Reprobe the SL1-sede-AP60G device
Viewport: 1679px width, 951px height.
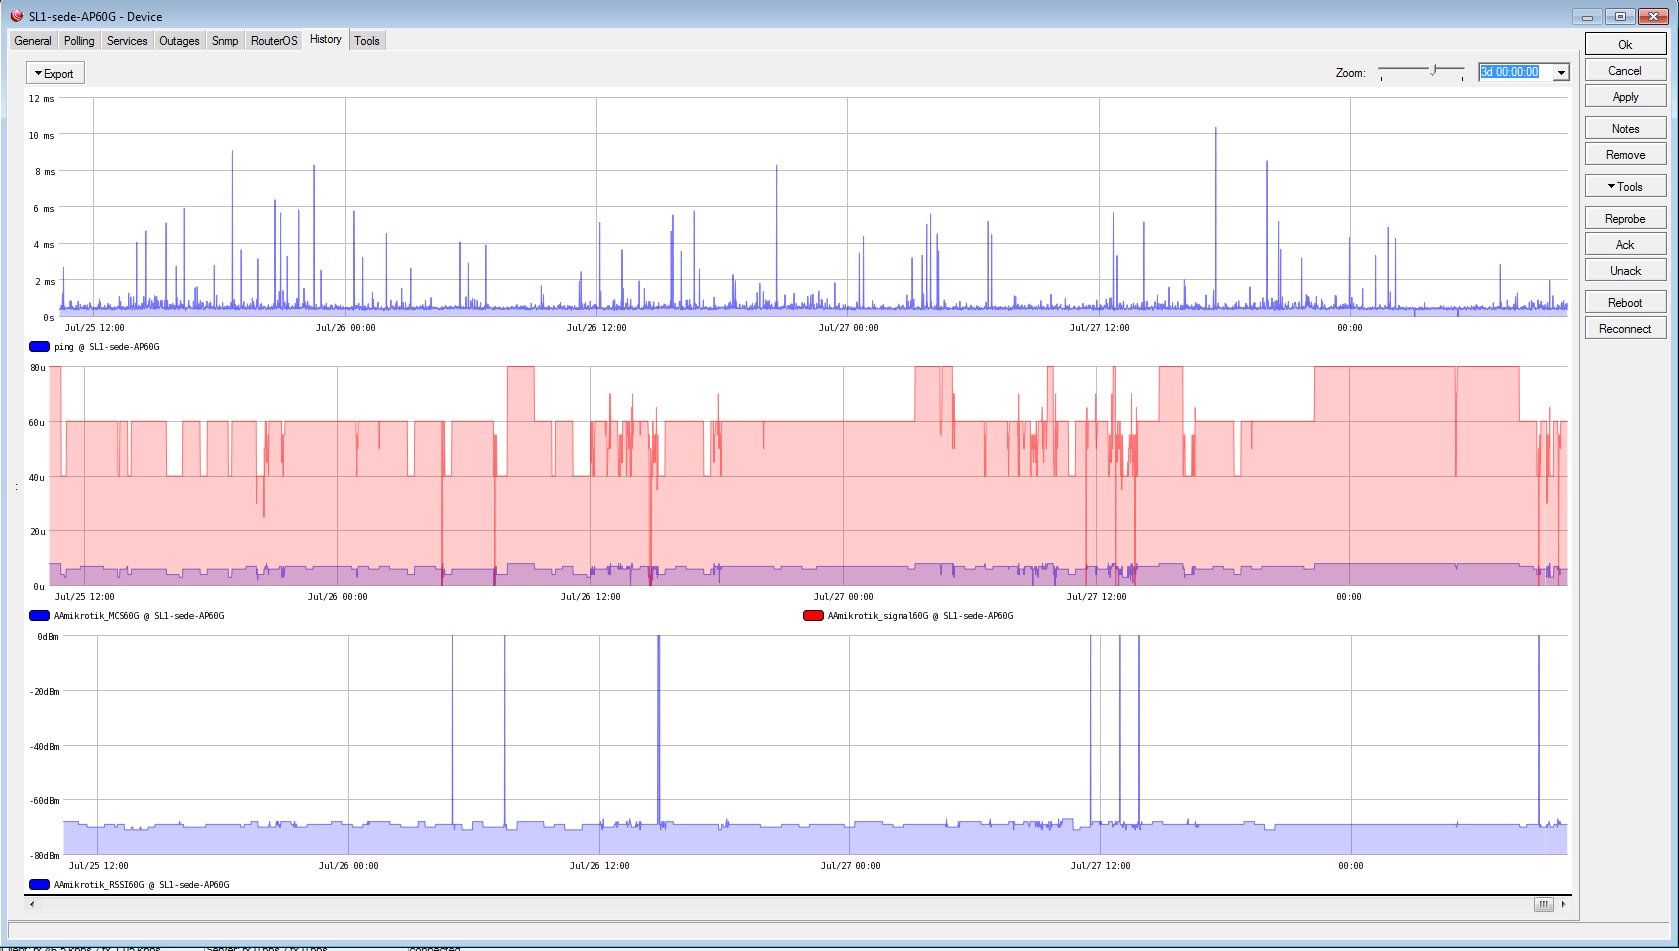click(1624, 218)
